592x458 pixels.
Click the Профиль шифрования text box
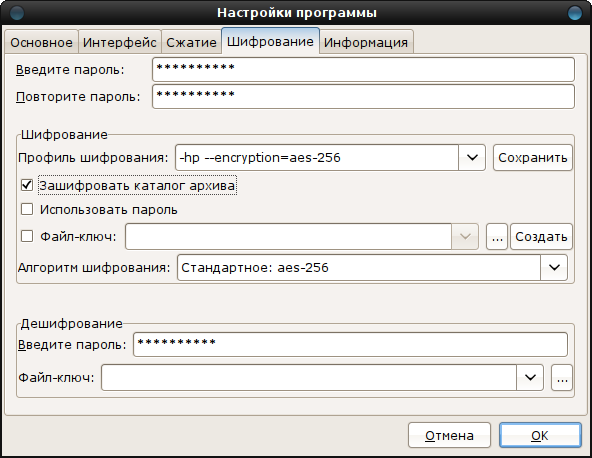[x=317, y=157]
